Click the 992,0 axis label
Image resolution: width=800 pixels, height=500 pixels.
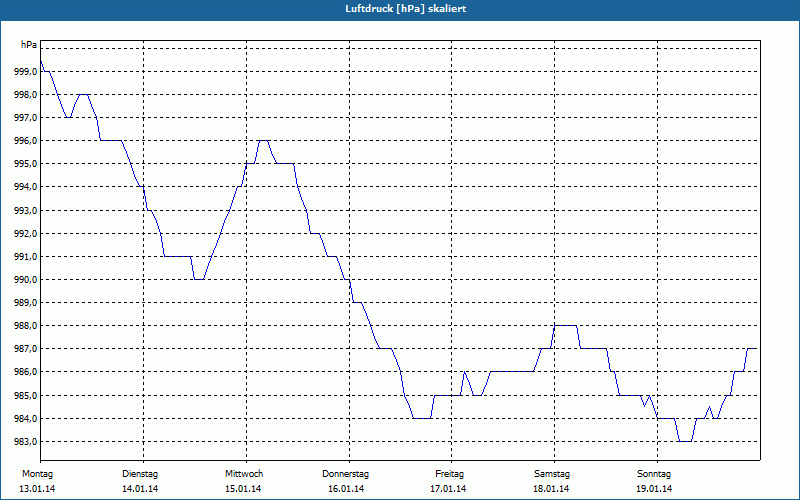point(26,234)
